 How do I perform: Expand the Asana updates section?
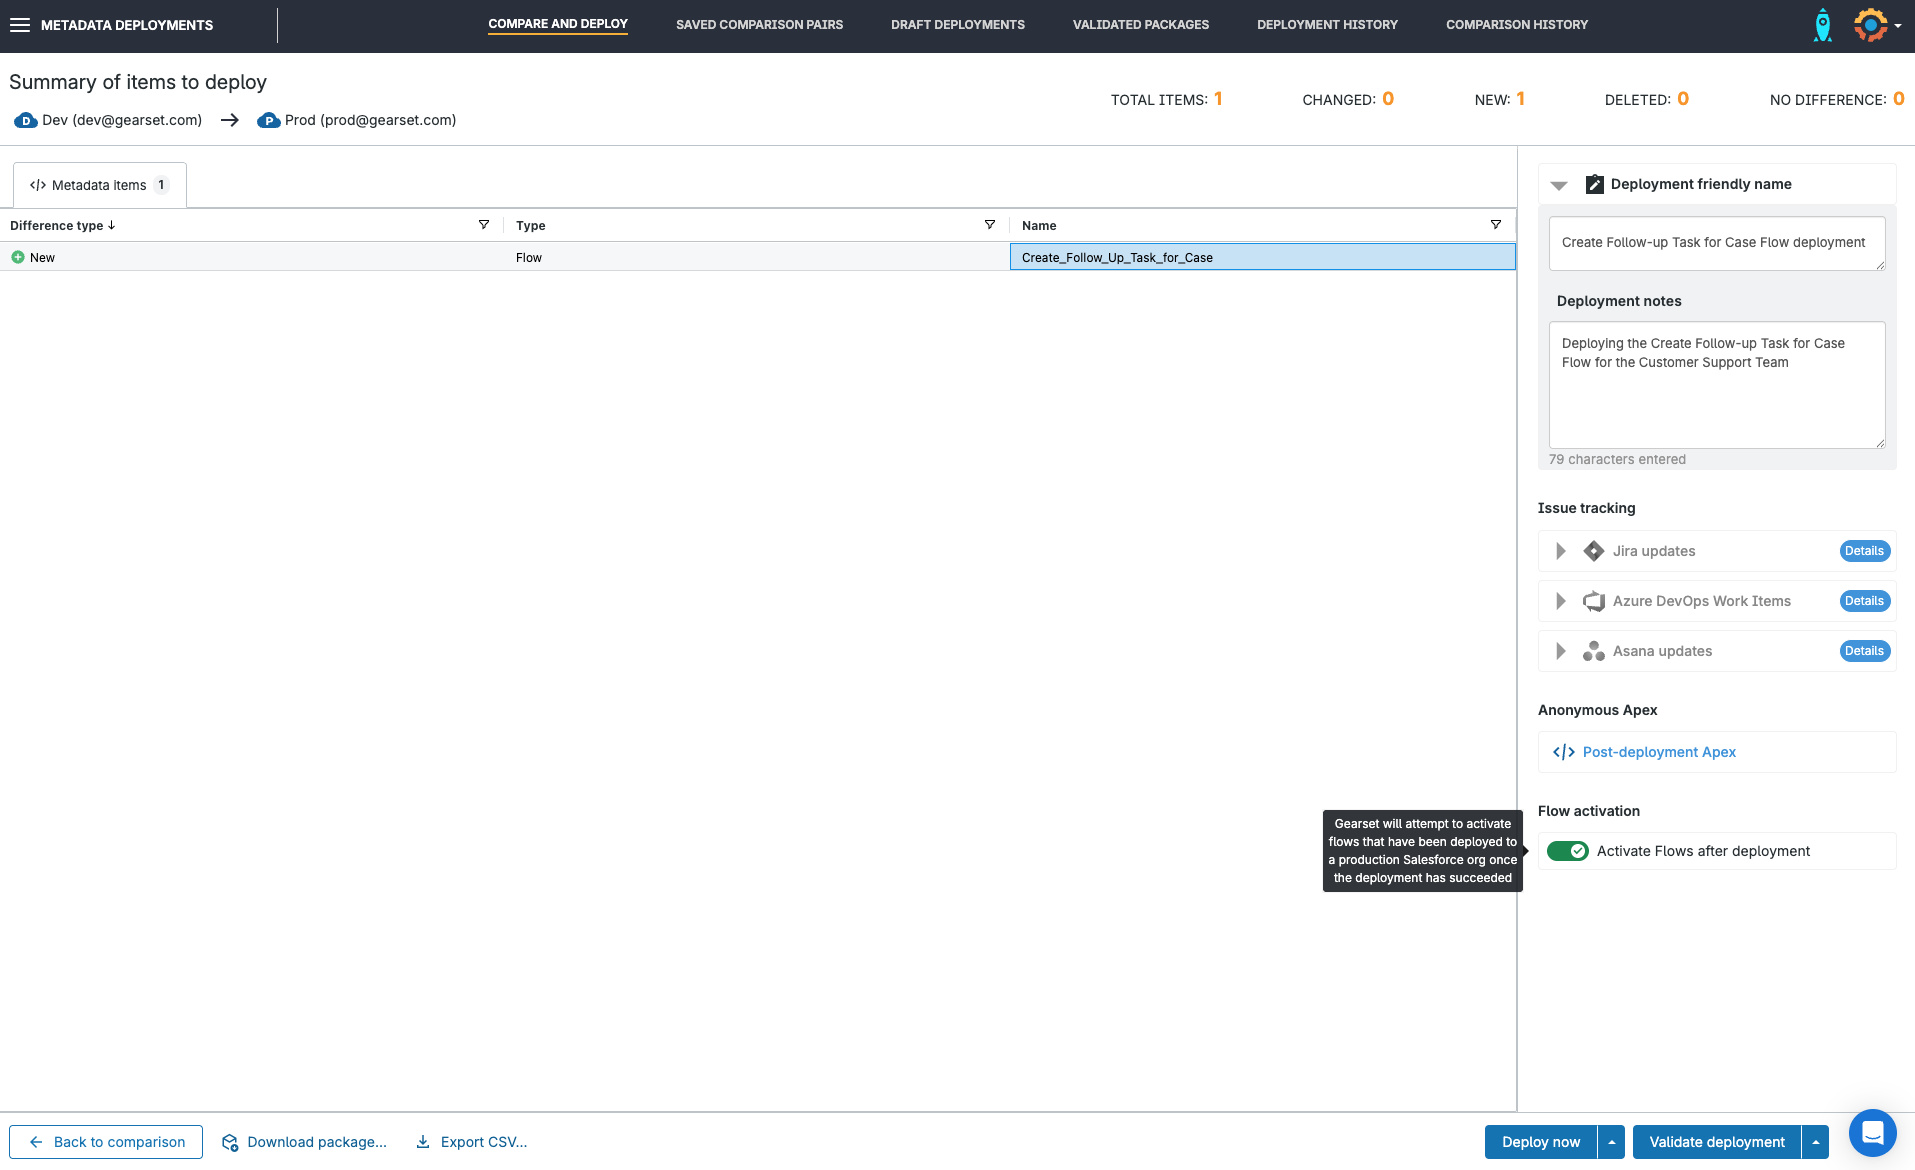point(1560,651)
